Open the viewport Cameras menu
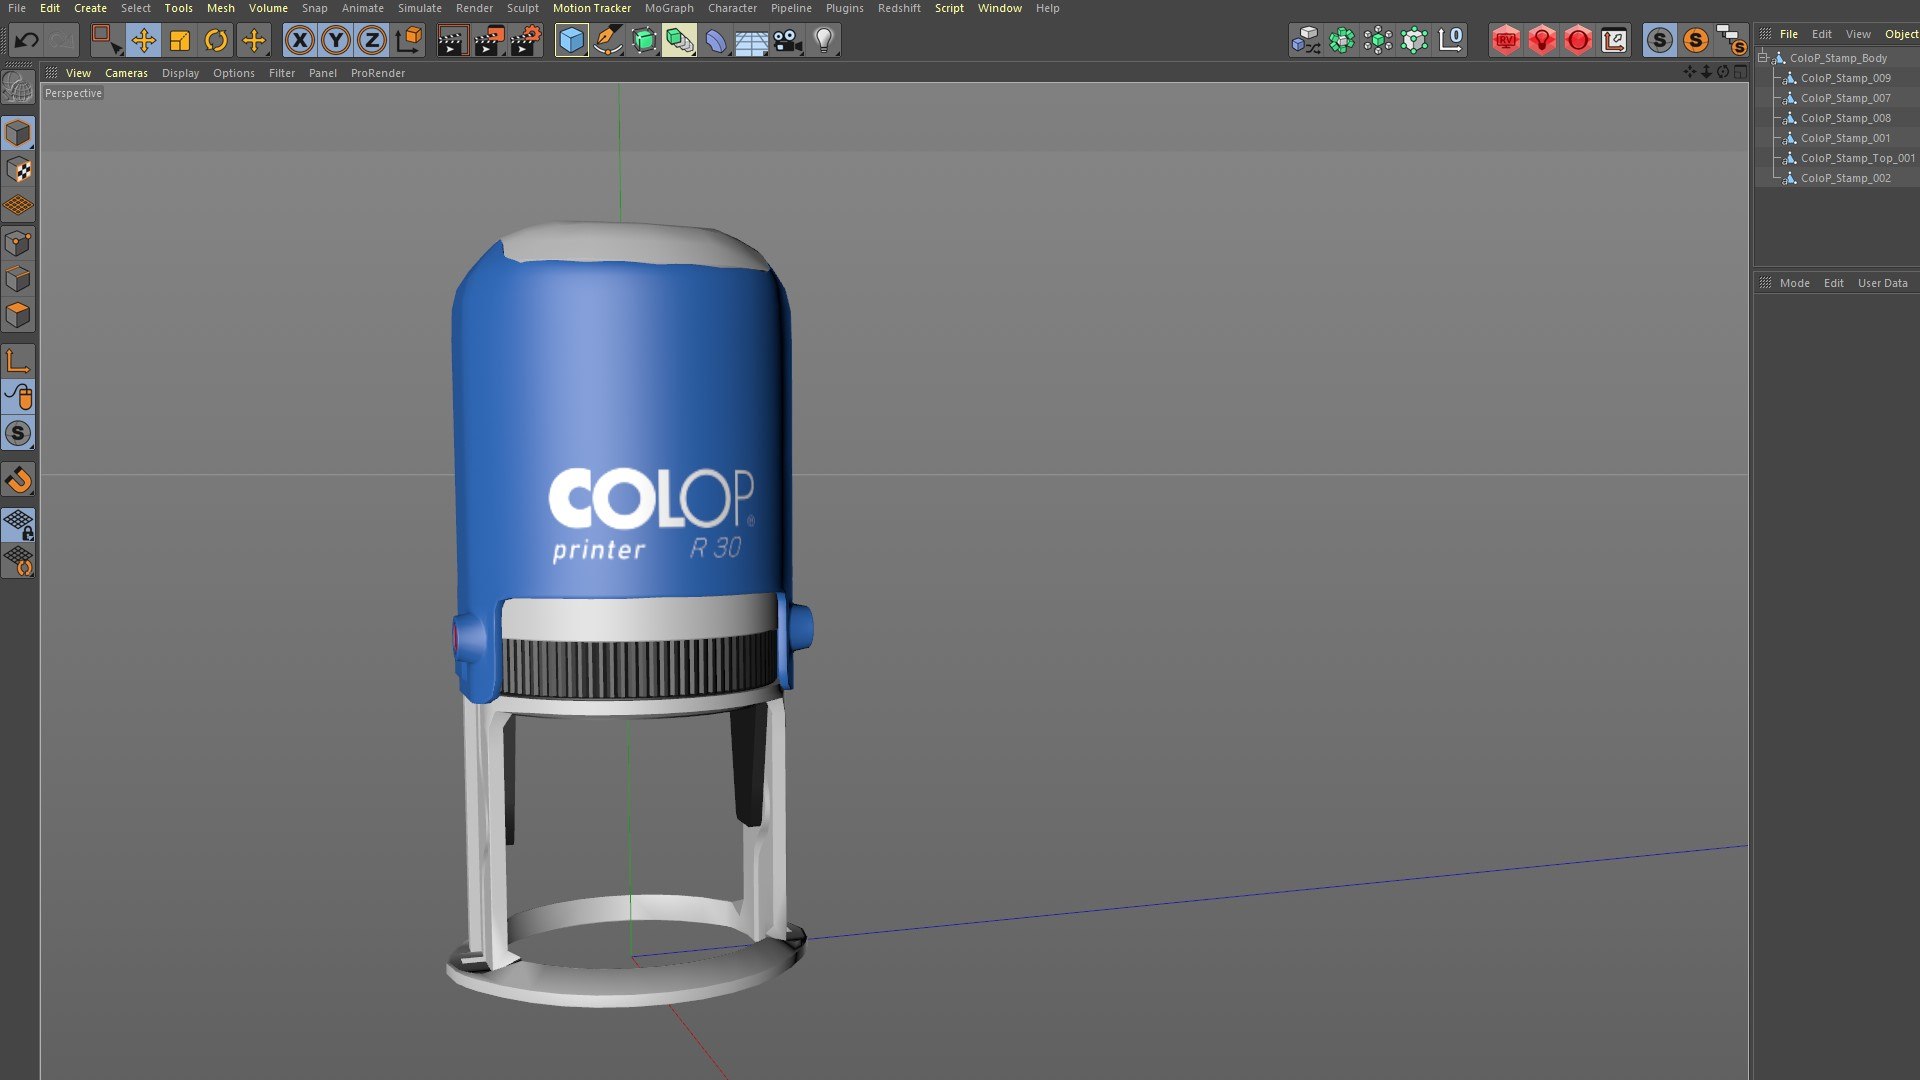 126,73
